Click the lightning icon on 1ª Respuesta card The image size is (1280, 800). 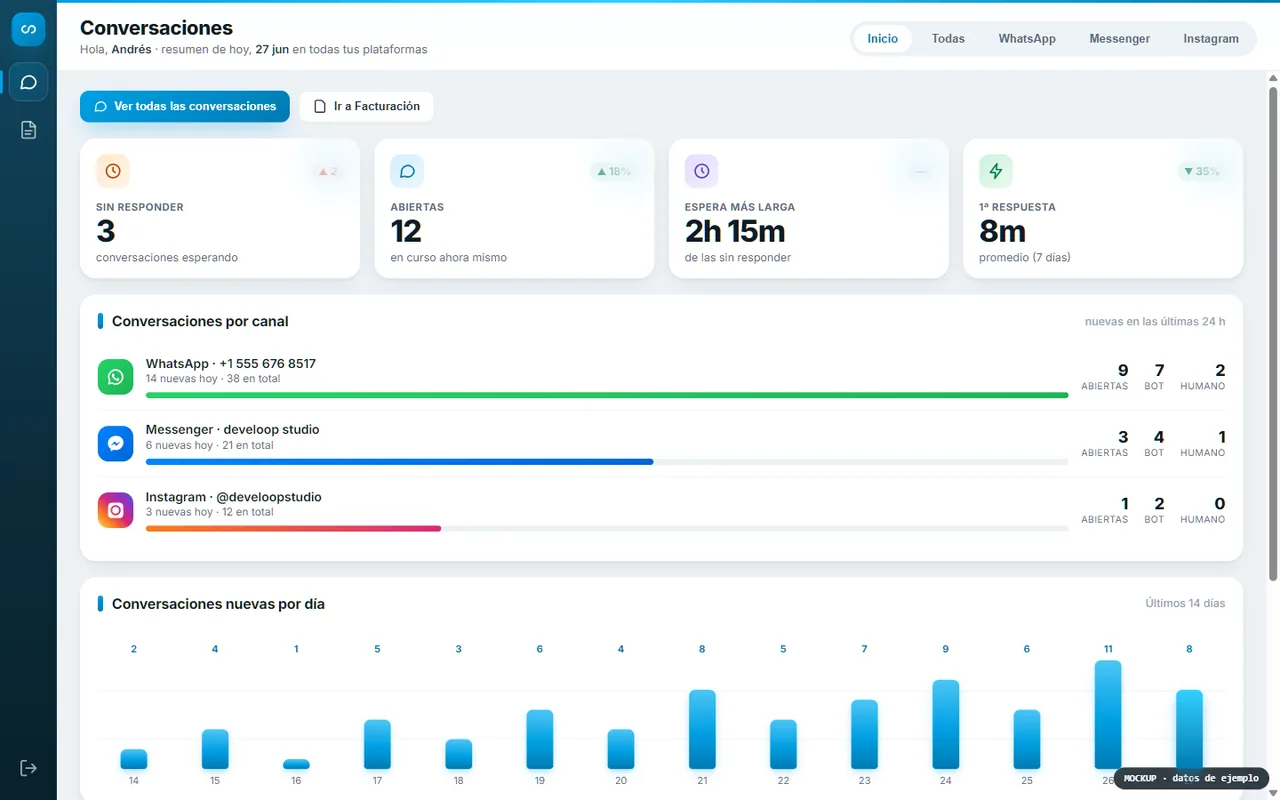coord(996,171)
